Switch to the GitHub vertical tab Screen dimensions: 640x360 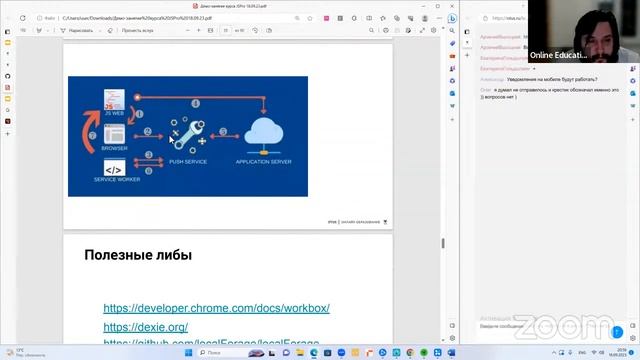[7, 76]
